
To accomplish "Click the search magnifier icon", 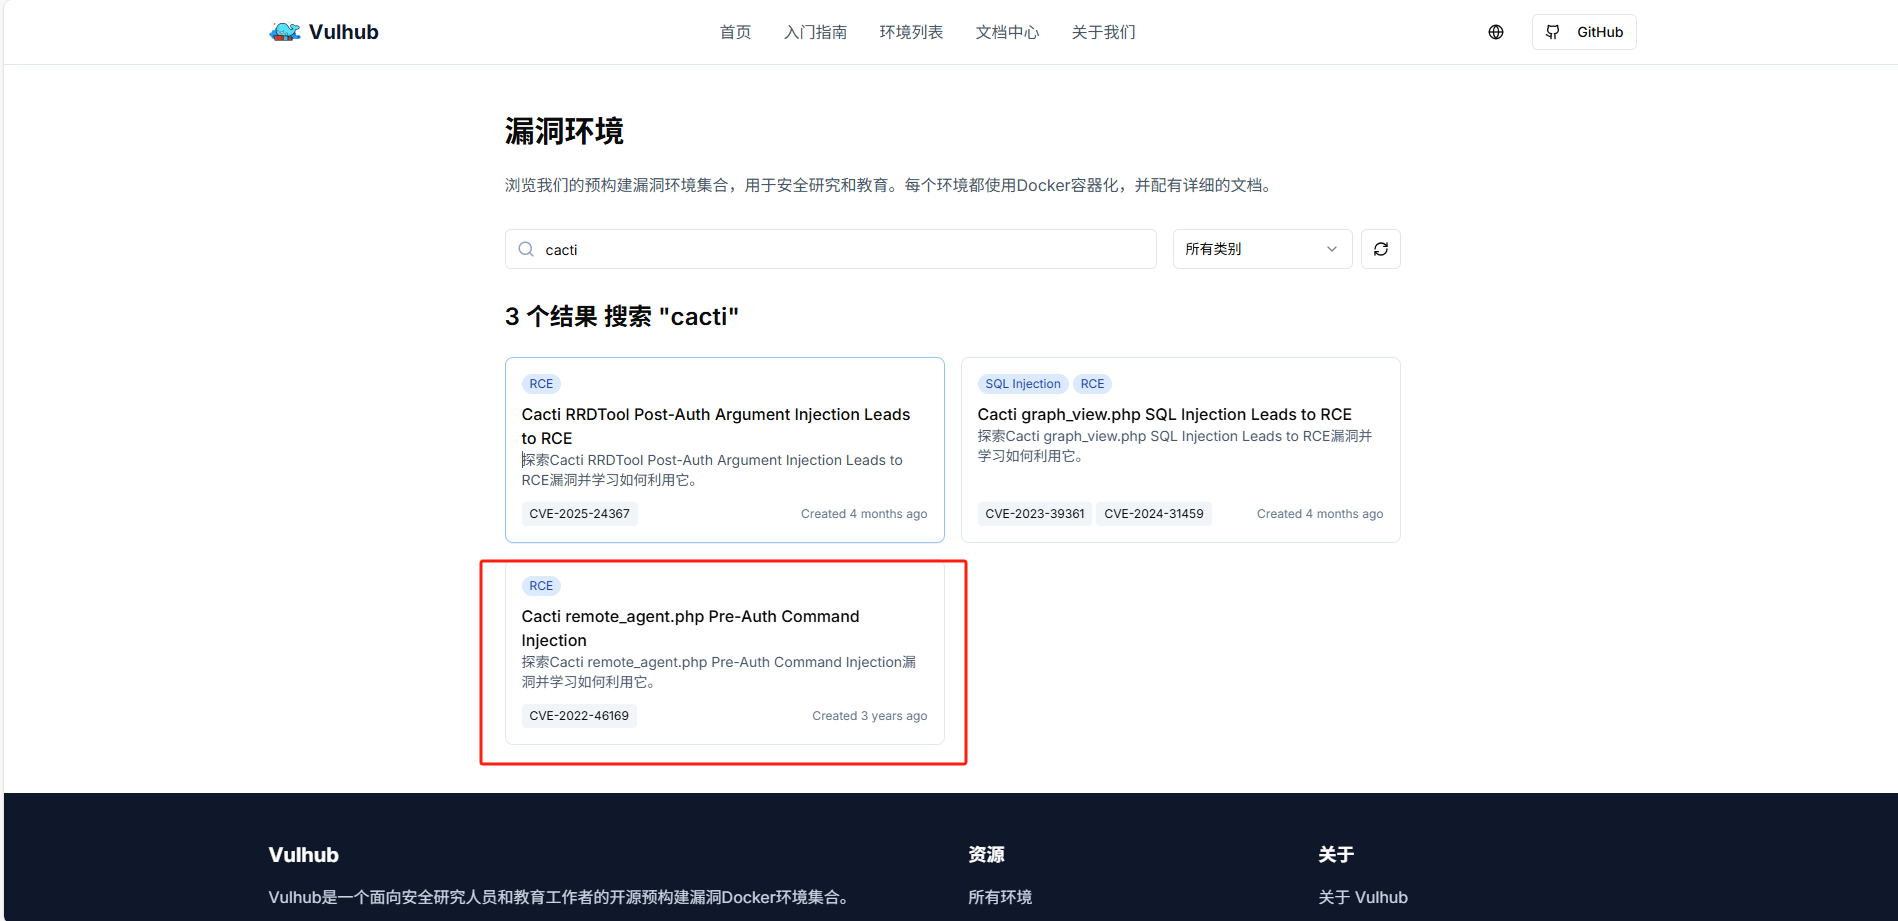I will 526,249.
